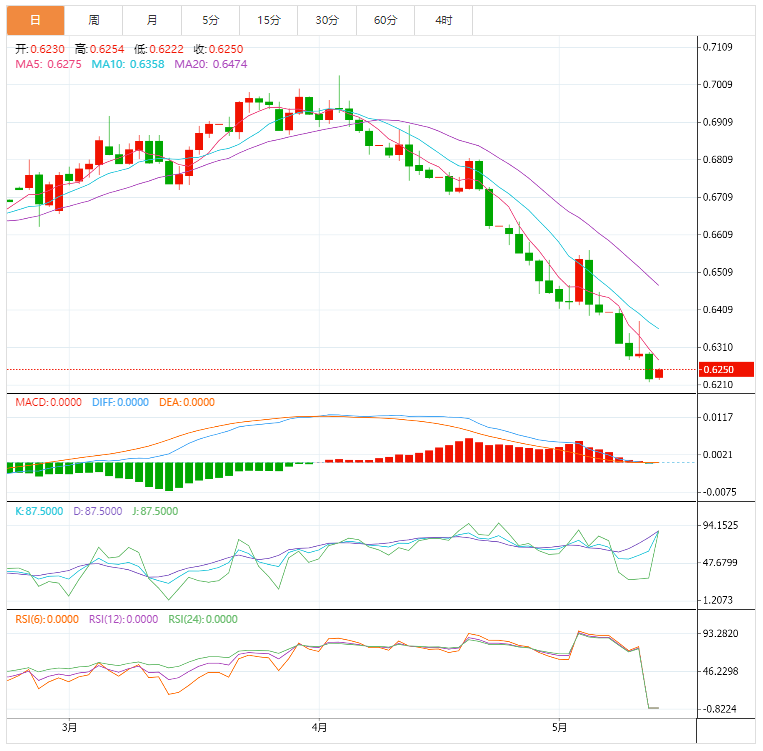Click the RSI(12):0.0000 label
Screen dimensions: 763x751
click(x=124, y=620)
